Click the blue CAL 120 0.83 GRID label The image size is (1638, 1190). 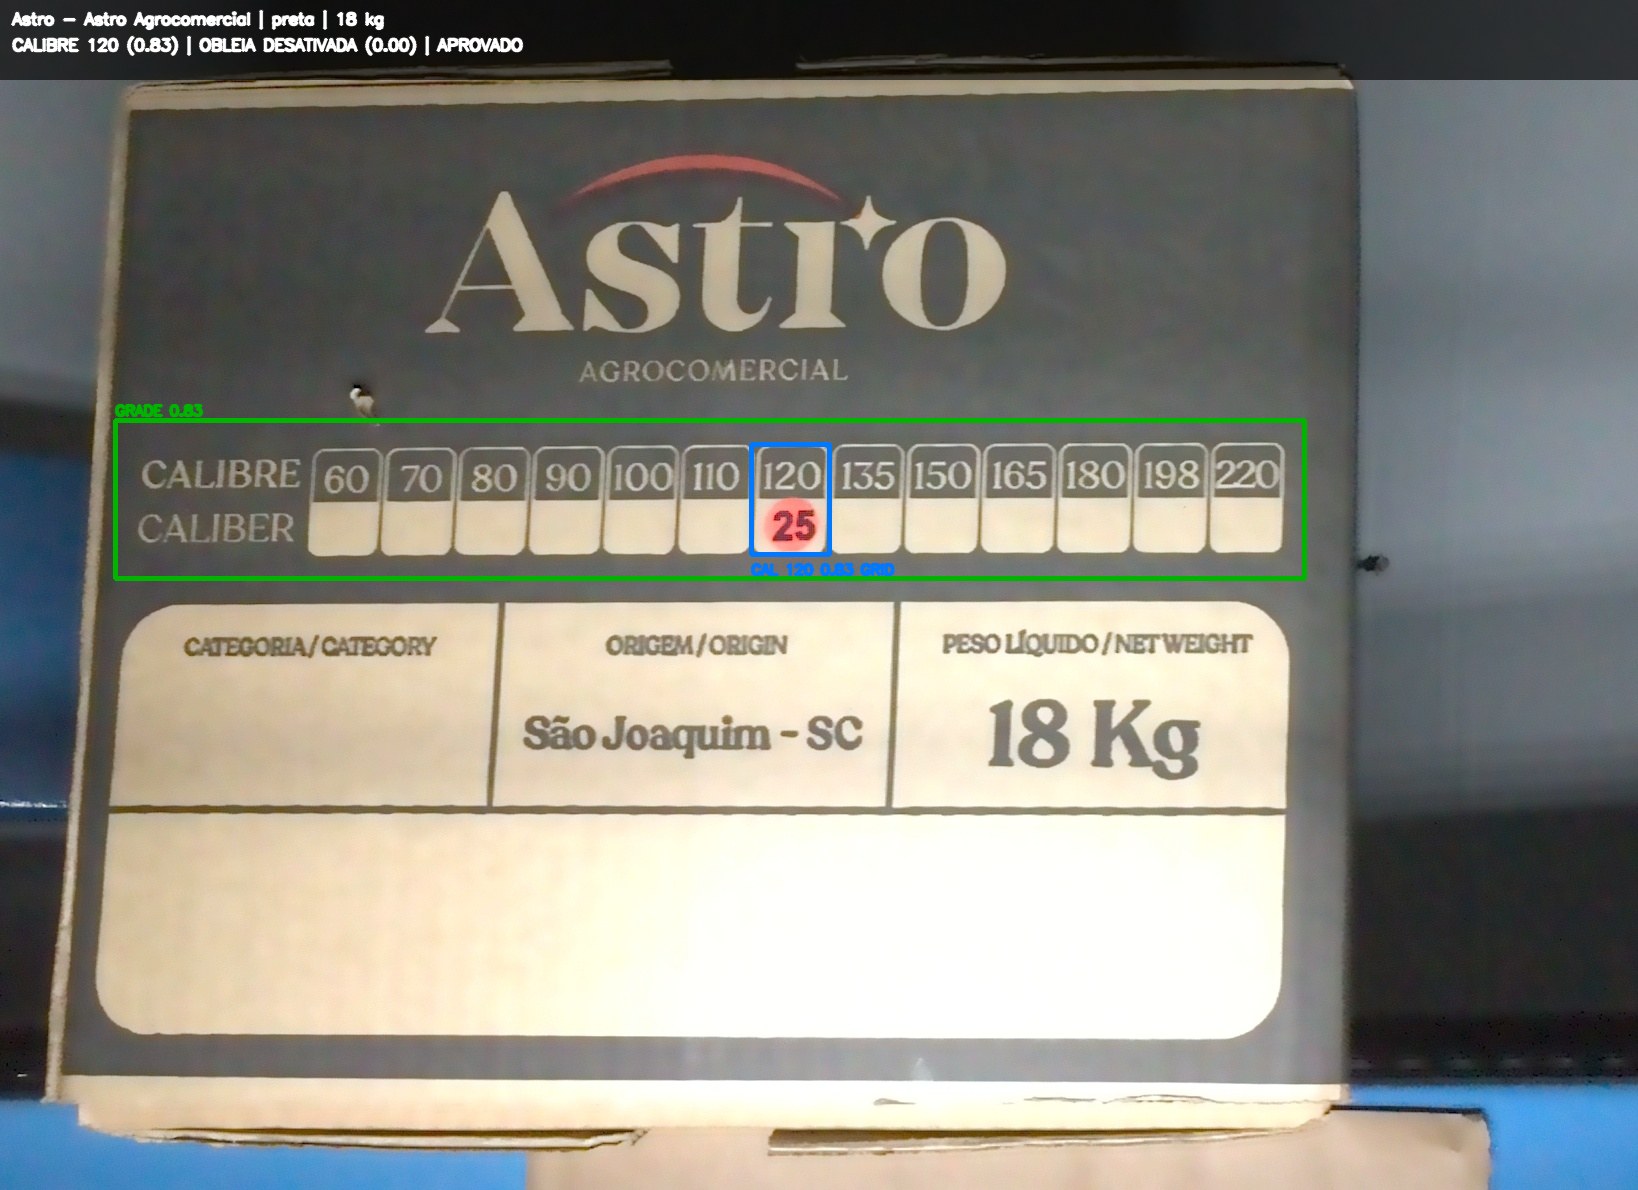[x=822, y=570]
